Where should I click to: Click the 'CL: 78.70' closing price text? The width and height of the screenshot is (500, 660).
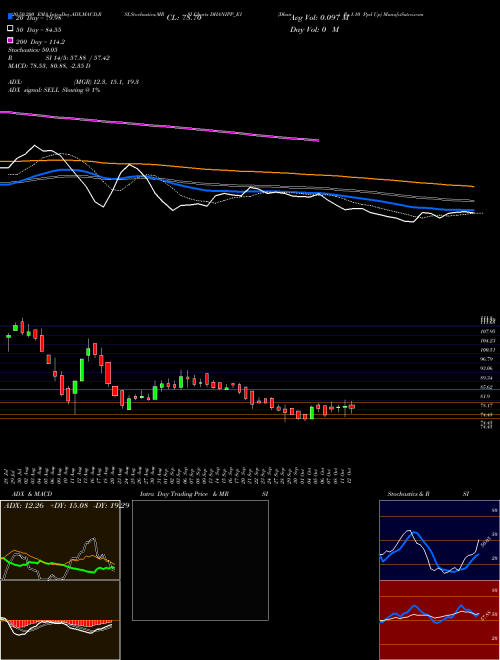[184, 18]
